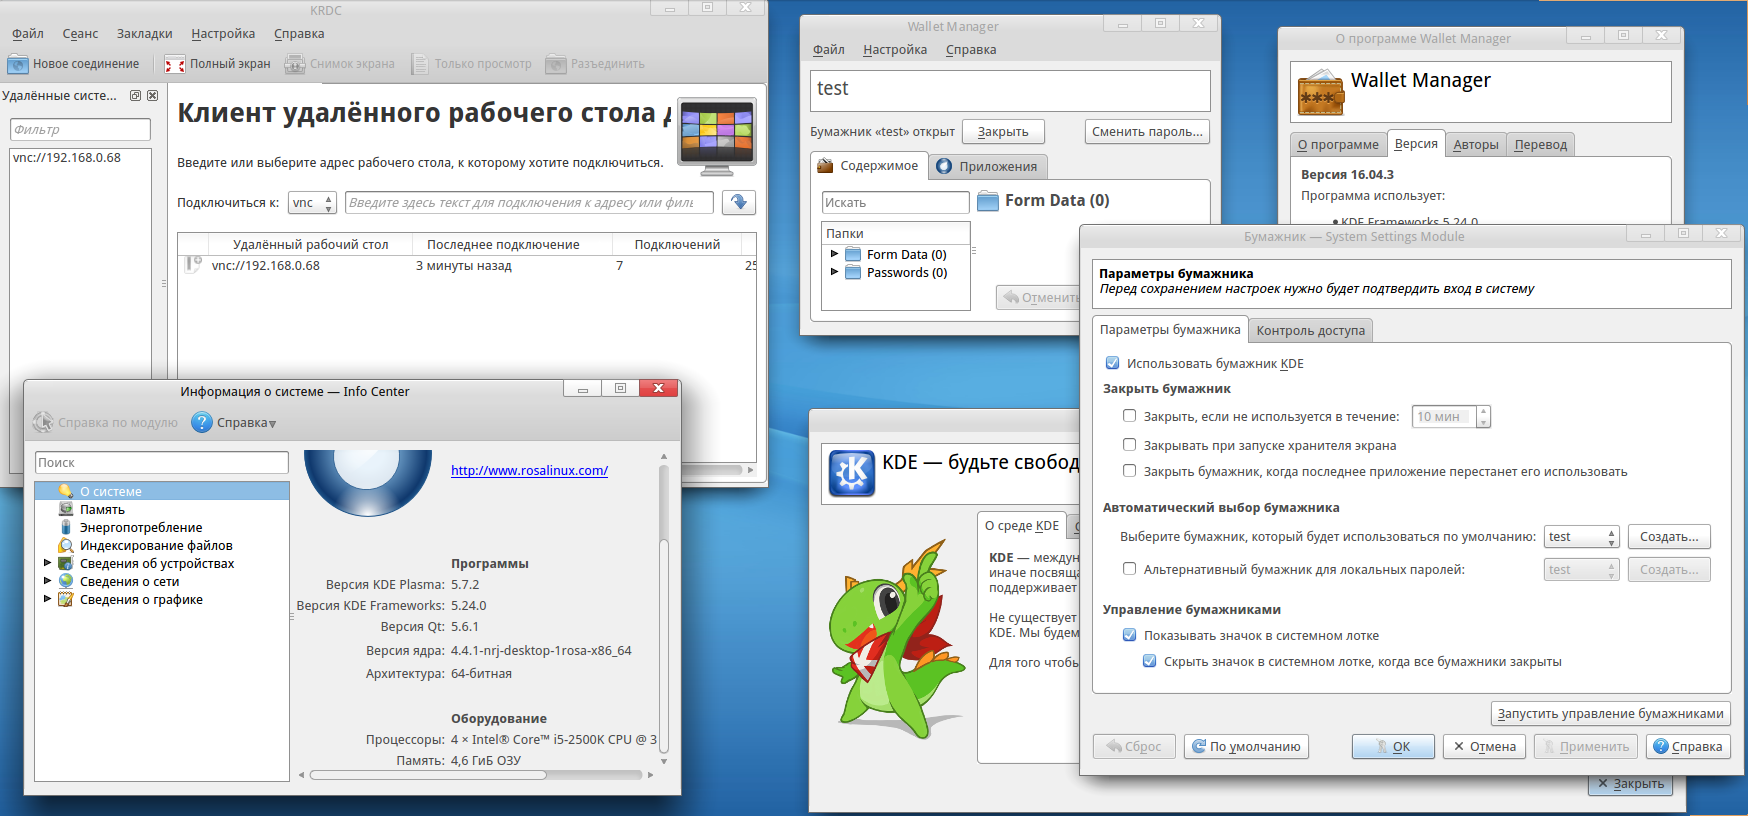Viewport: 1748px width, 816px height.
Task: Click OK in the wallet settings dialog
Action: (1393, 746)
